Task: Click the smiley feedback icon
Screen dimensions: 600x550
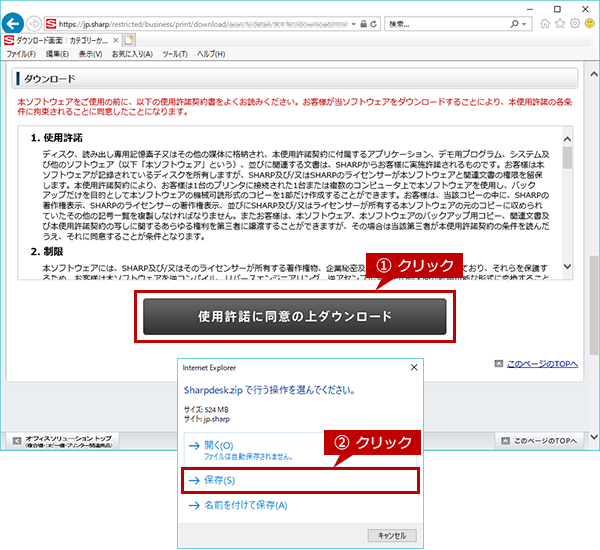Action: pyautogui.click(x=590, y=24)
